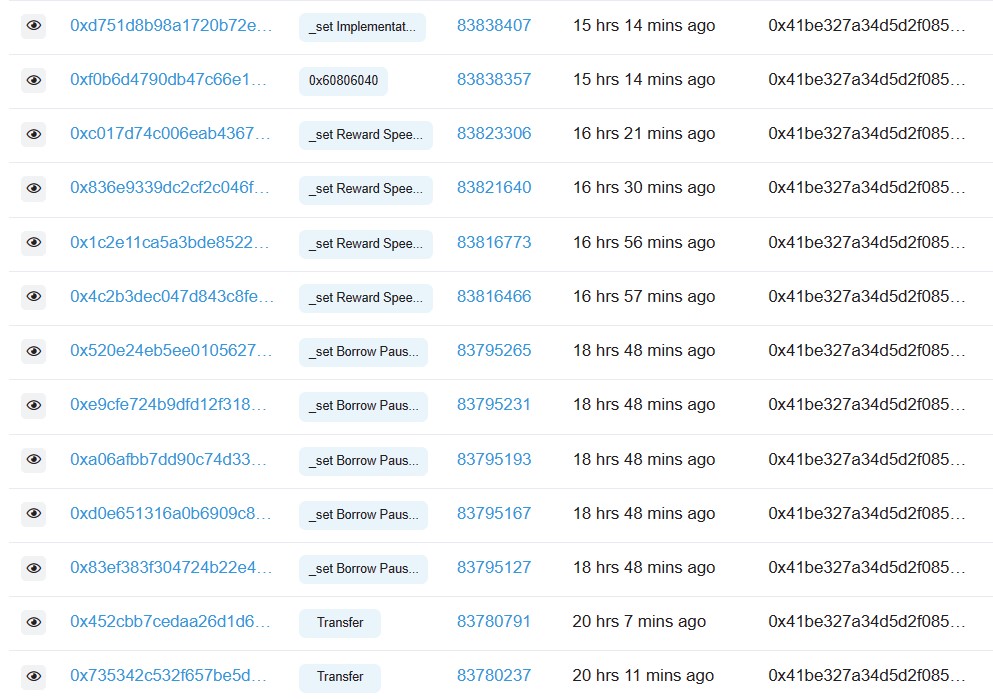Viewport: 993px width, 699px height.
Task: Click eye icon beside transaction 0x520e24eb5ee0105627
Action: tap(34, 351)
